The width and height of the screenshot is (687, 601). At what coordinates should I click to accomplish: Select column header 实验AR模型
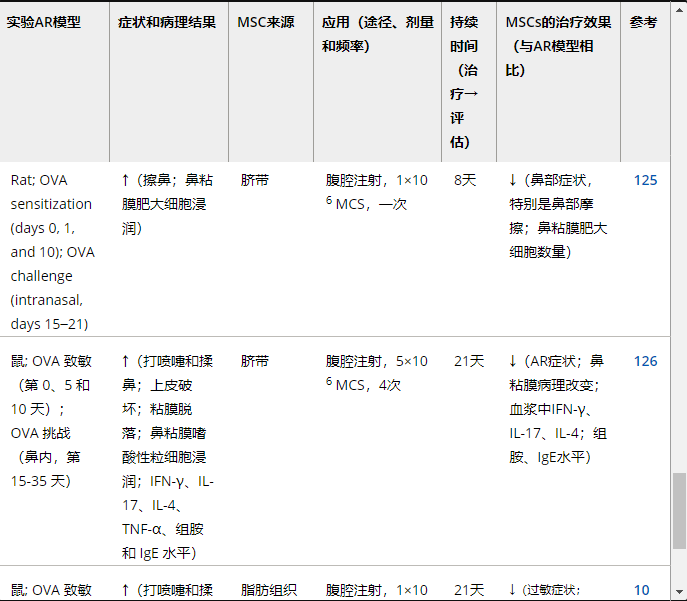tap(55, 82)
